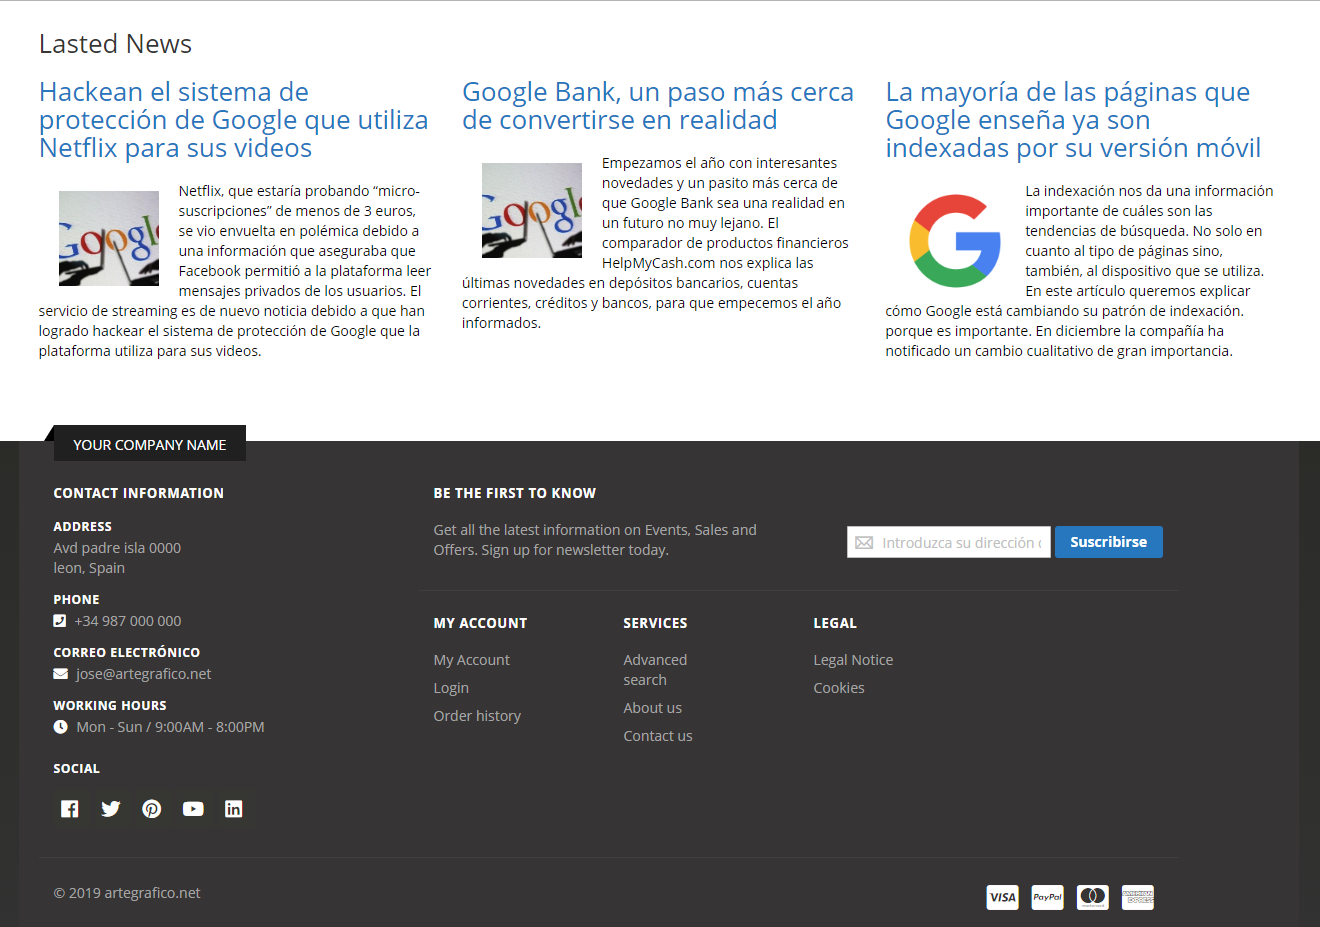Screen dimensions: 1320x927
Task: Open the Legal Notice link
Action: 853,660
